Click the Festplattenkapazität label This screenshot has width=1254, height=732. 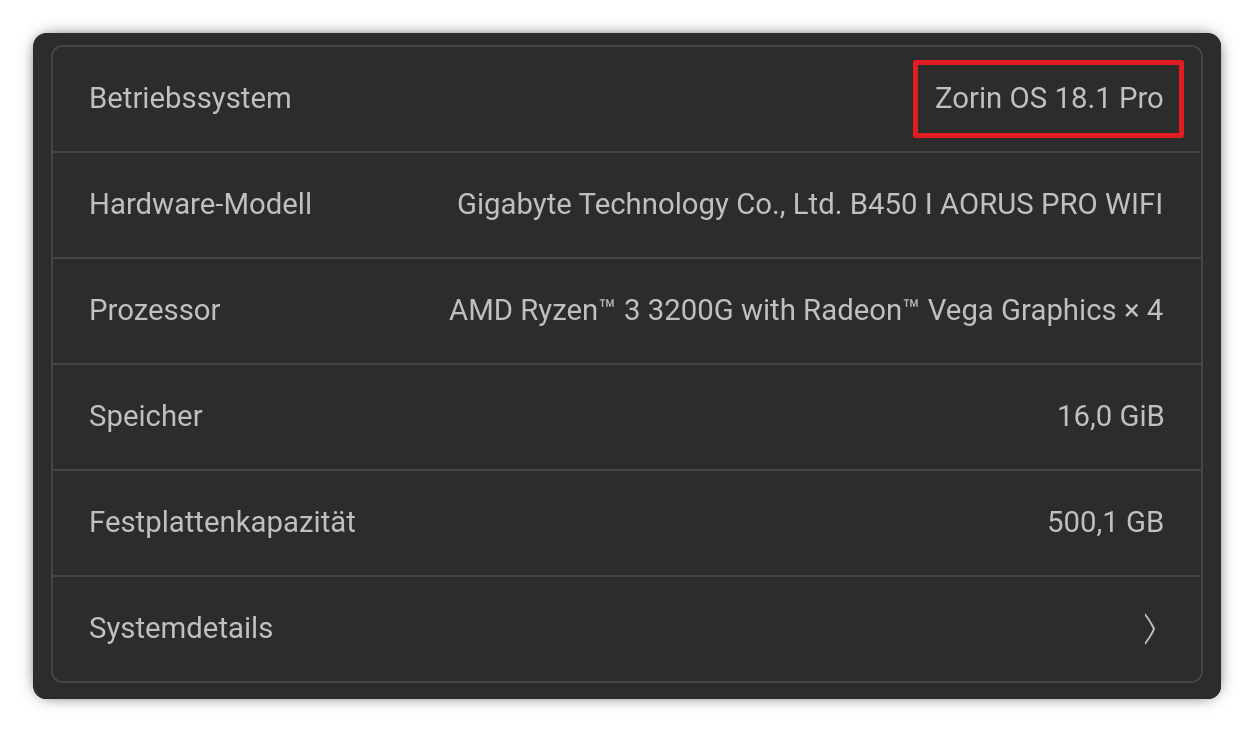(x=222, y=522)
